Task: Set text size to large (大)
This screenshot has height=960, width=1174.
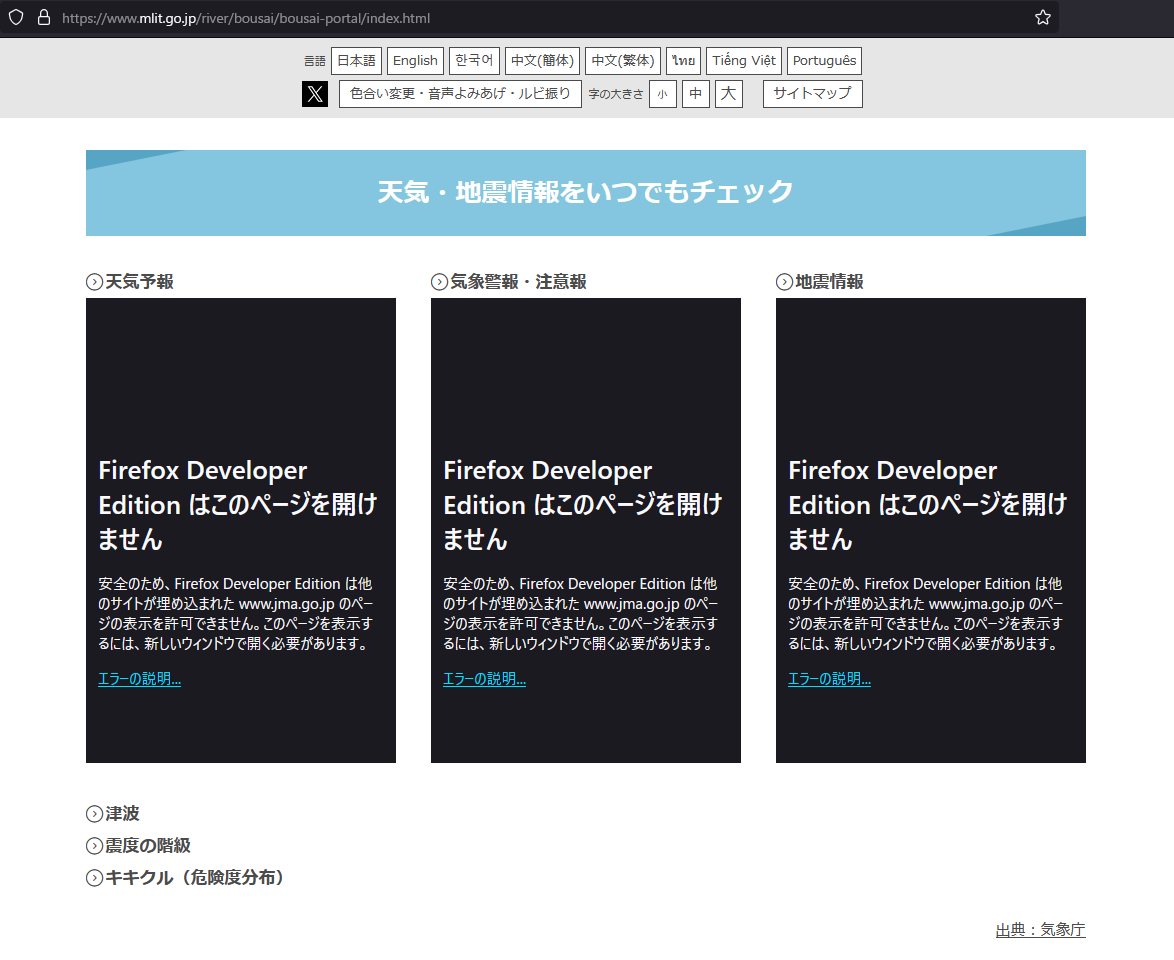Action: (x=729, y=94)
